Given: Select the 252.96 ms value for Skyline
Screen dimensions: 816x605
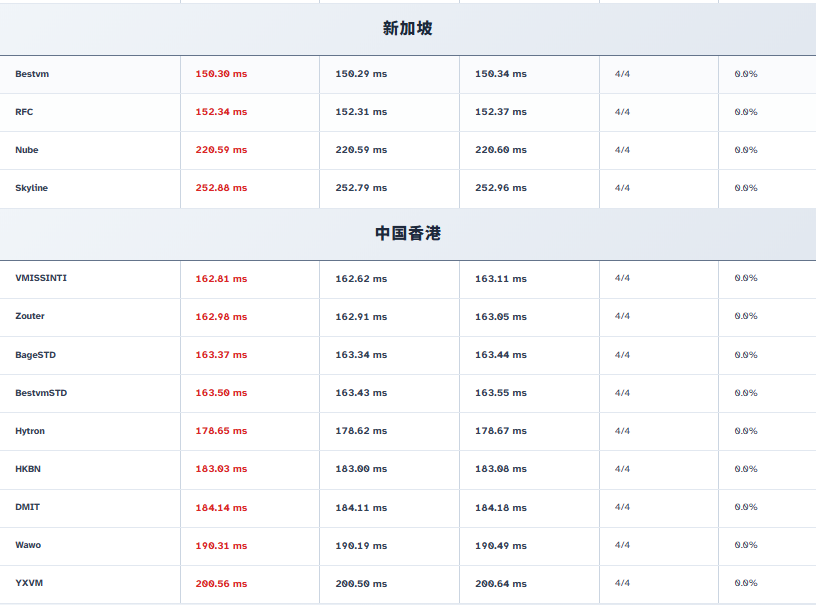Looking at the screenshot, I should (x=501, y=188).
